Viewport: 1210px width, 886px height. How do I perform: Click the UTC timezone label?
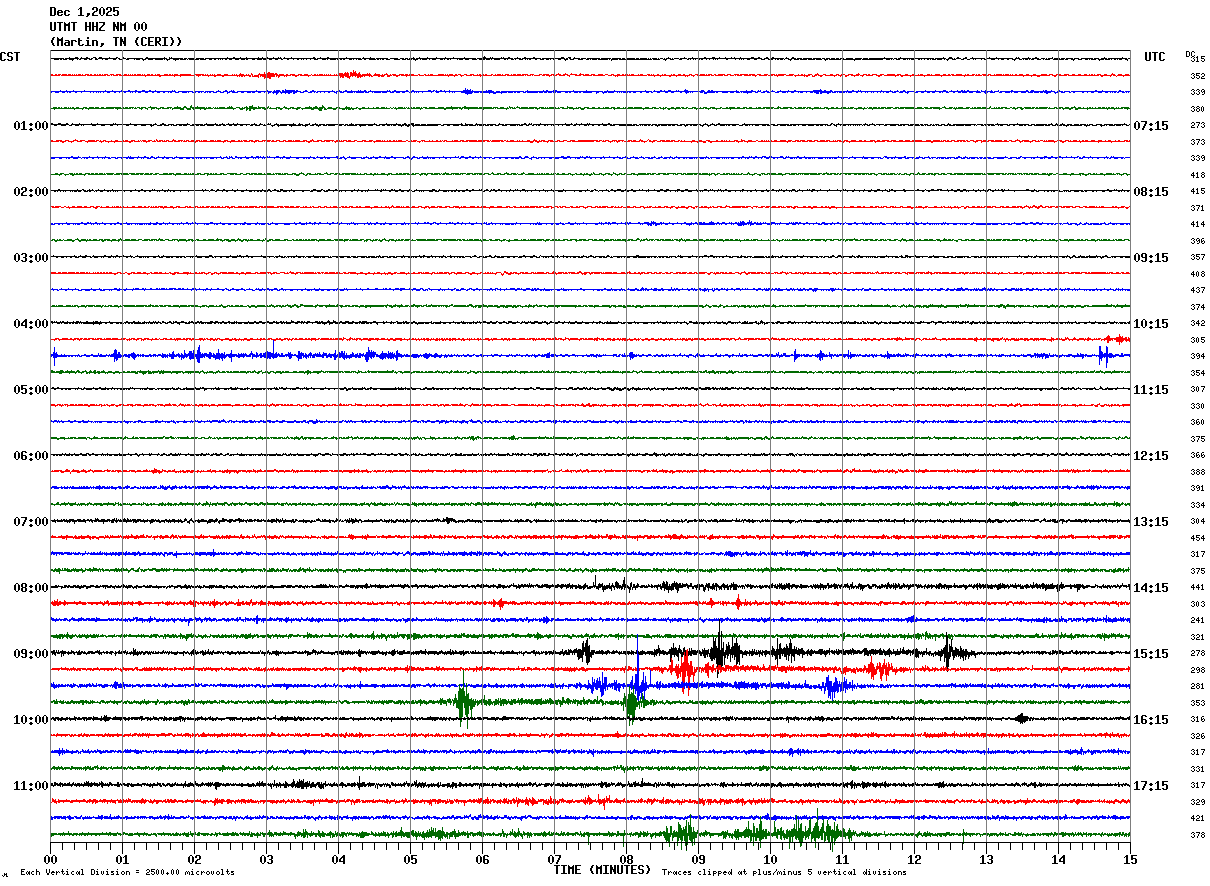[1154, 57]
